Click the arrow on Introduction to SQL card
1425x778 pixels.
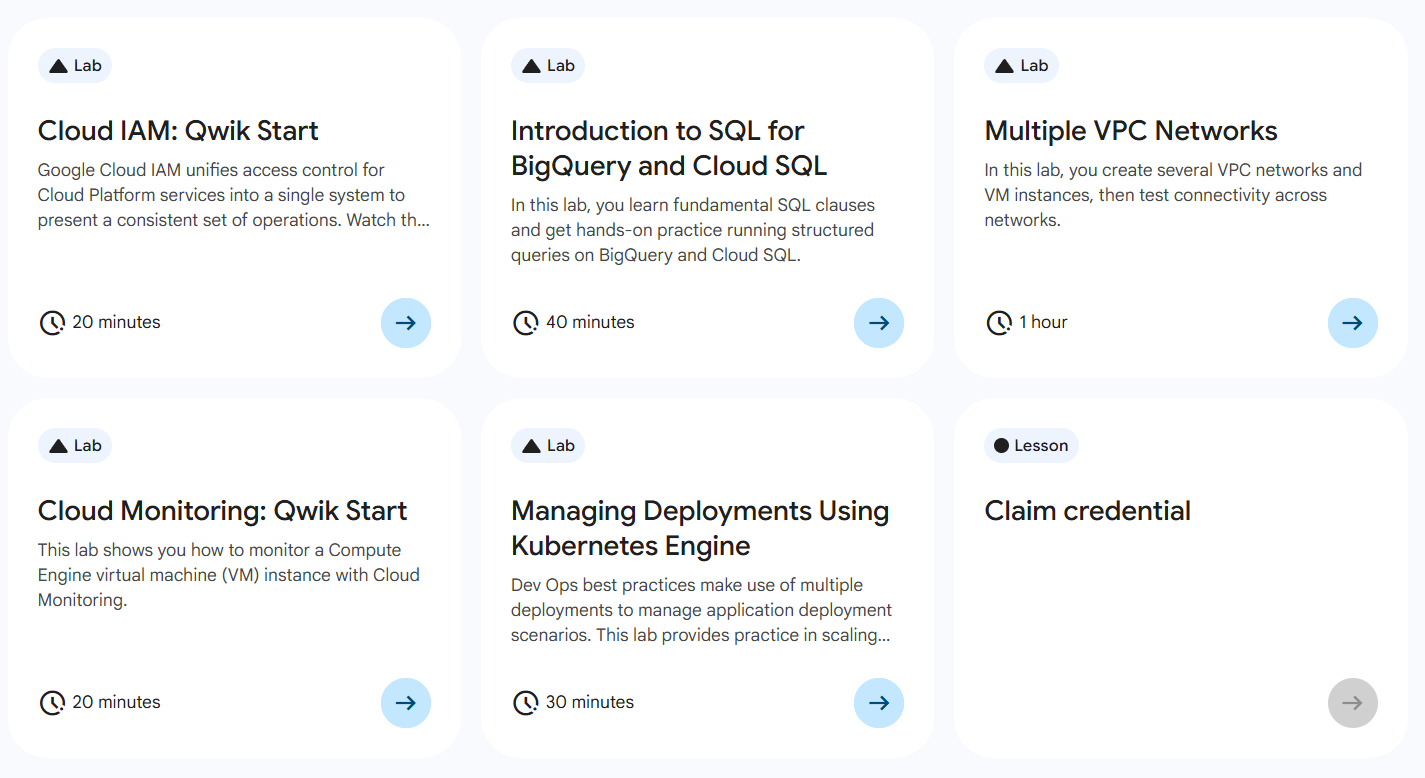point(879,323)
